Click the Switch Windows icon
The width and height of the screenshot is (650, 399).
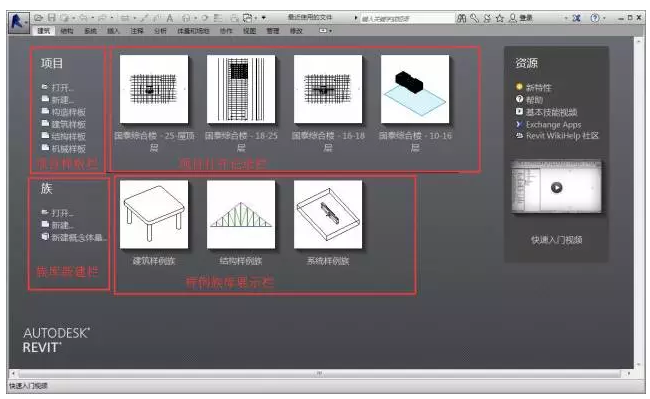pyautogui.click(x=247, y=18)
